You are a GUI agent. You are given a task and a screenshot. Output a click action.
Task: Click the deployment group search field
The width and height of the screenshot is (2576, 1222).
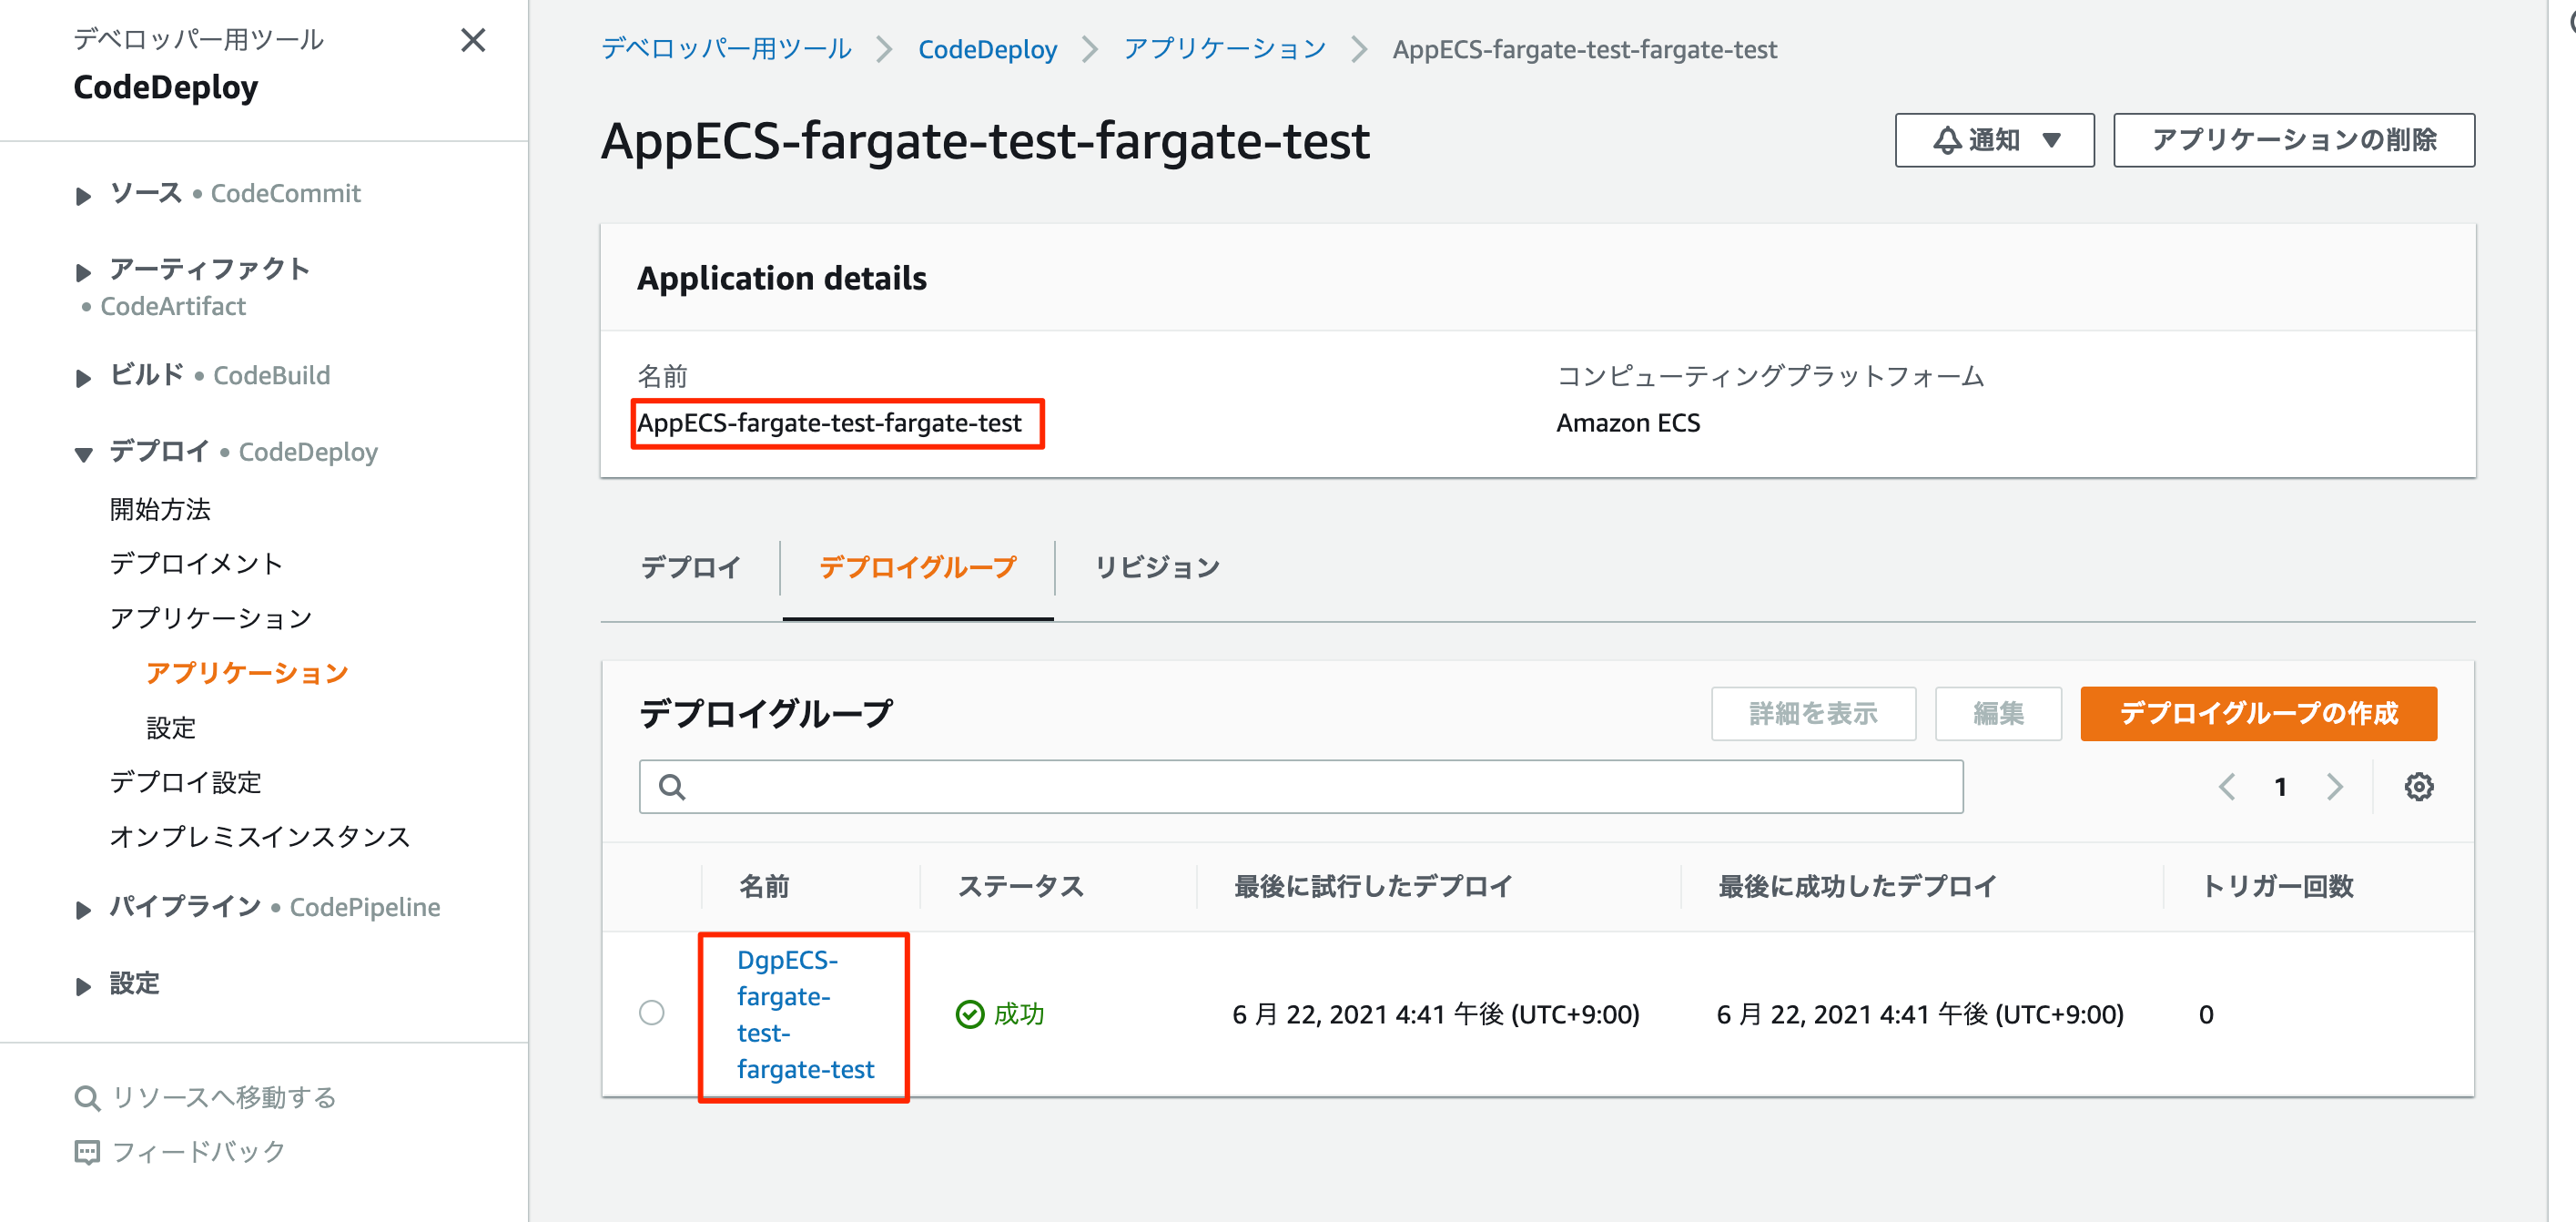(1300, 787)
